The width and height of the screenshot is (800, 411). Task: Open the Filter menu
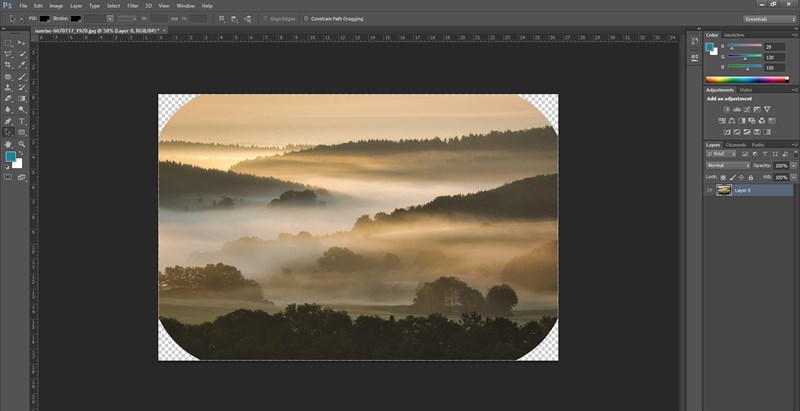tap(132, 5)
